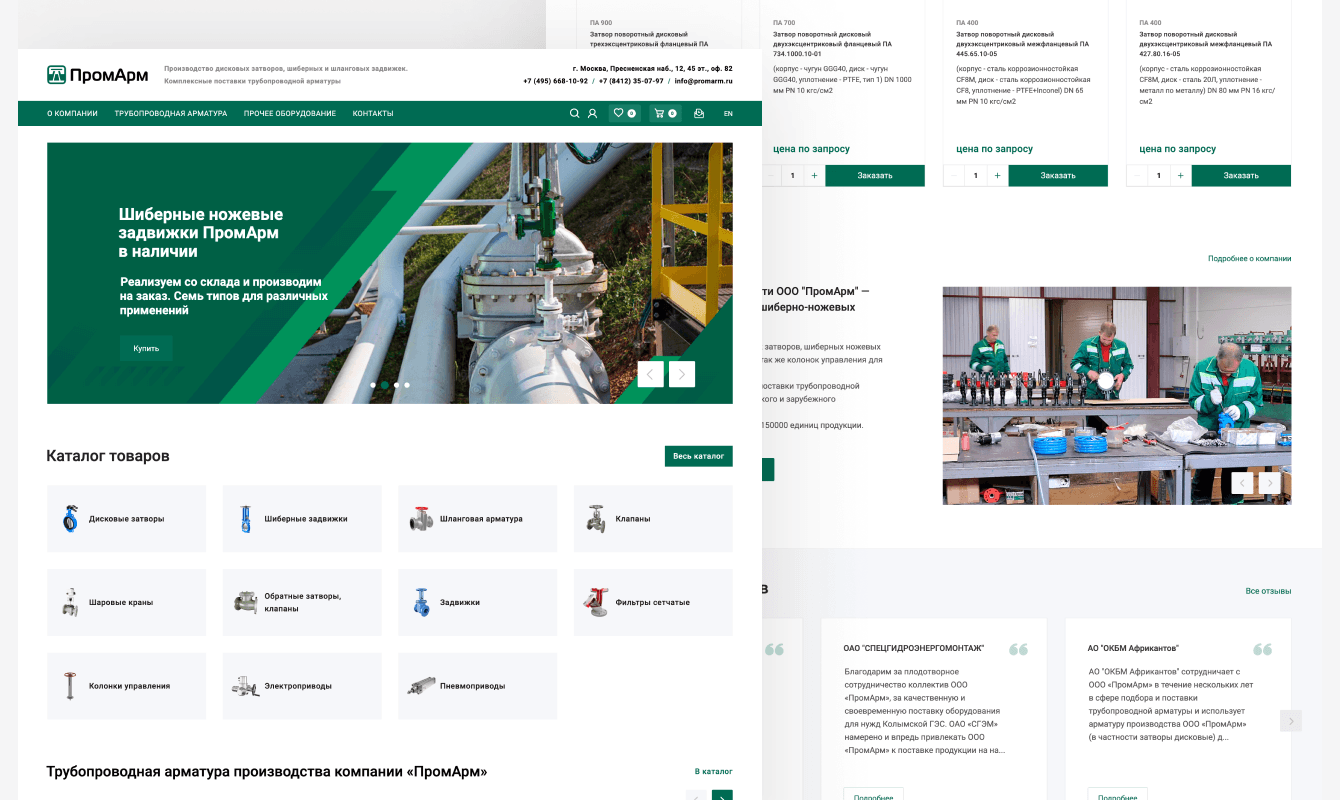The image size is (1340, 800).
Task: Open the О компании menu item
Action: 72,114
